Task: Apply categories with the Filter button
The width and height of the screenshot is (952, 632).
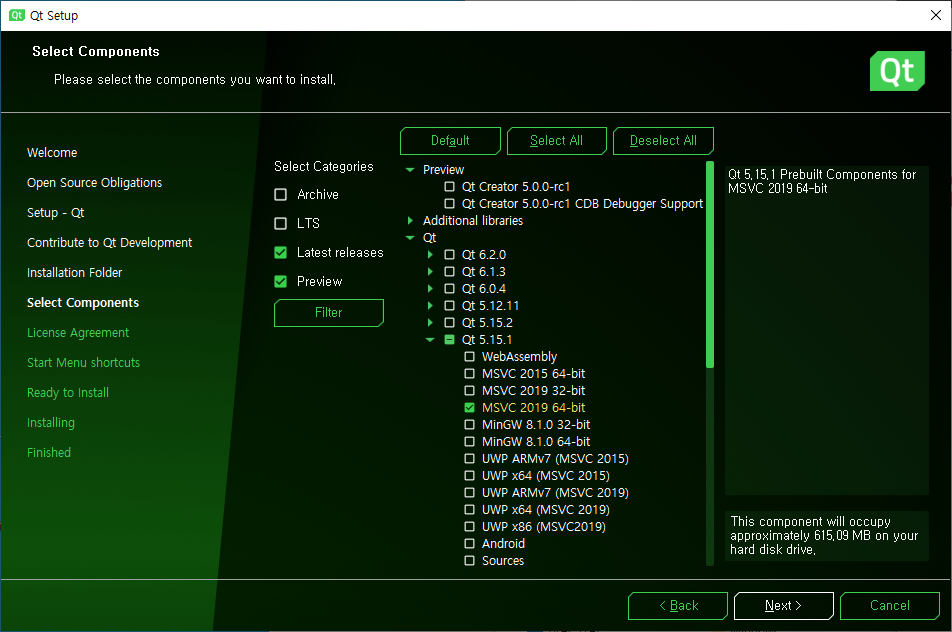Action: pos(328,313)
